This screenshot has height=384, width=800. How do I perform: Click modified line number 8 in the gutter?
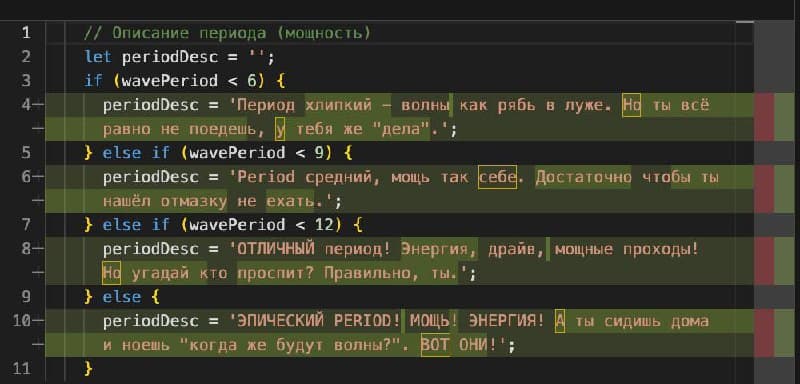click(26, 249)
